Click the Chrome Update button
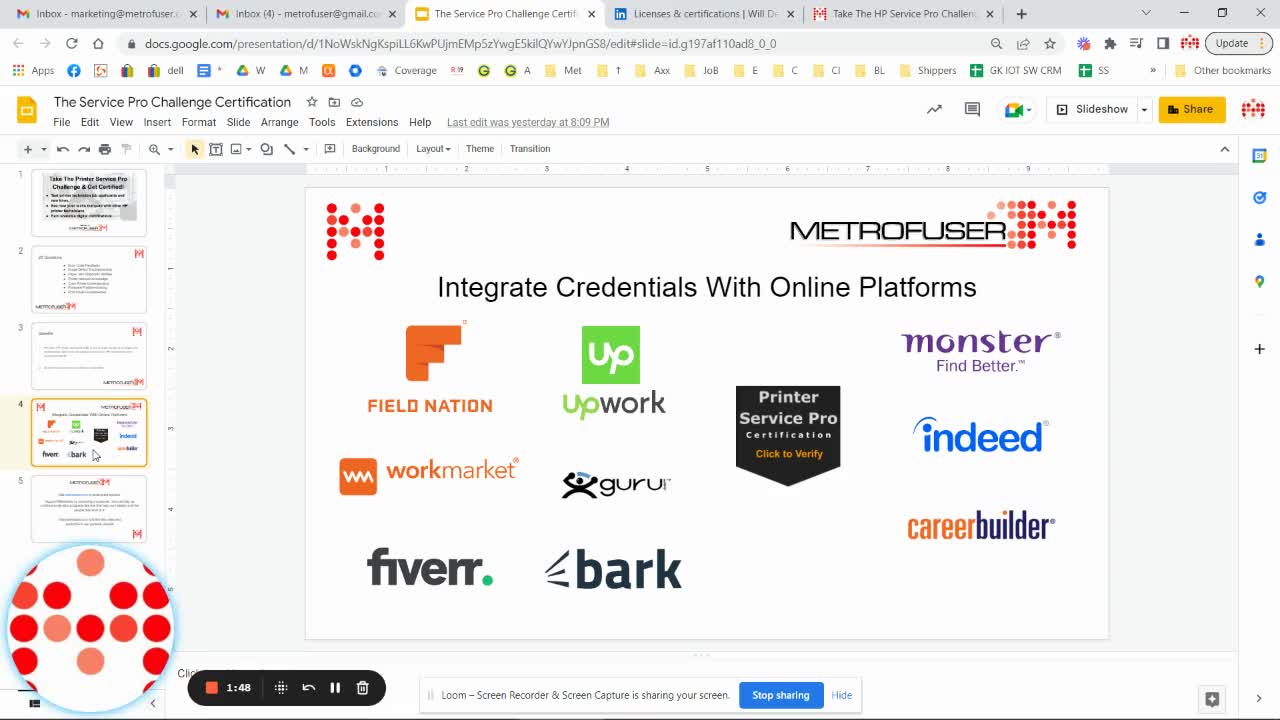This screenshot has width=1280, height=720. (1238, 43)
